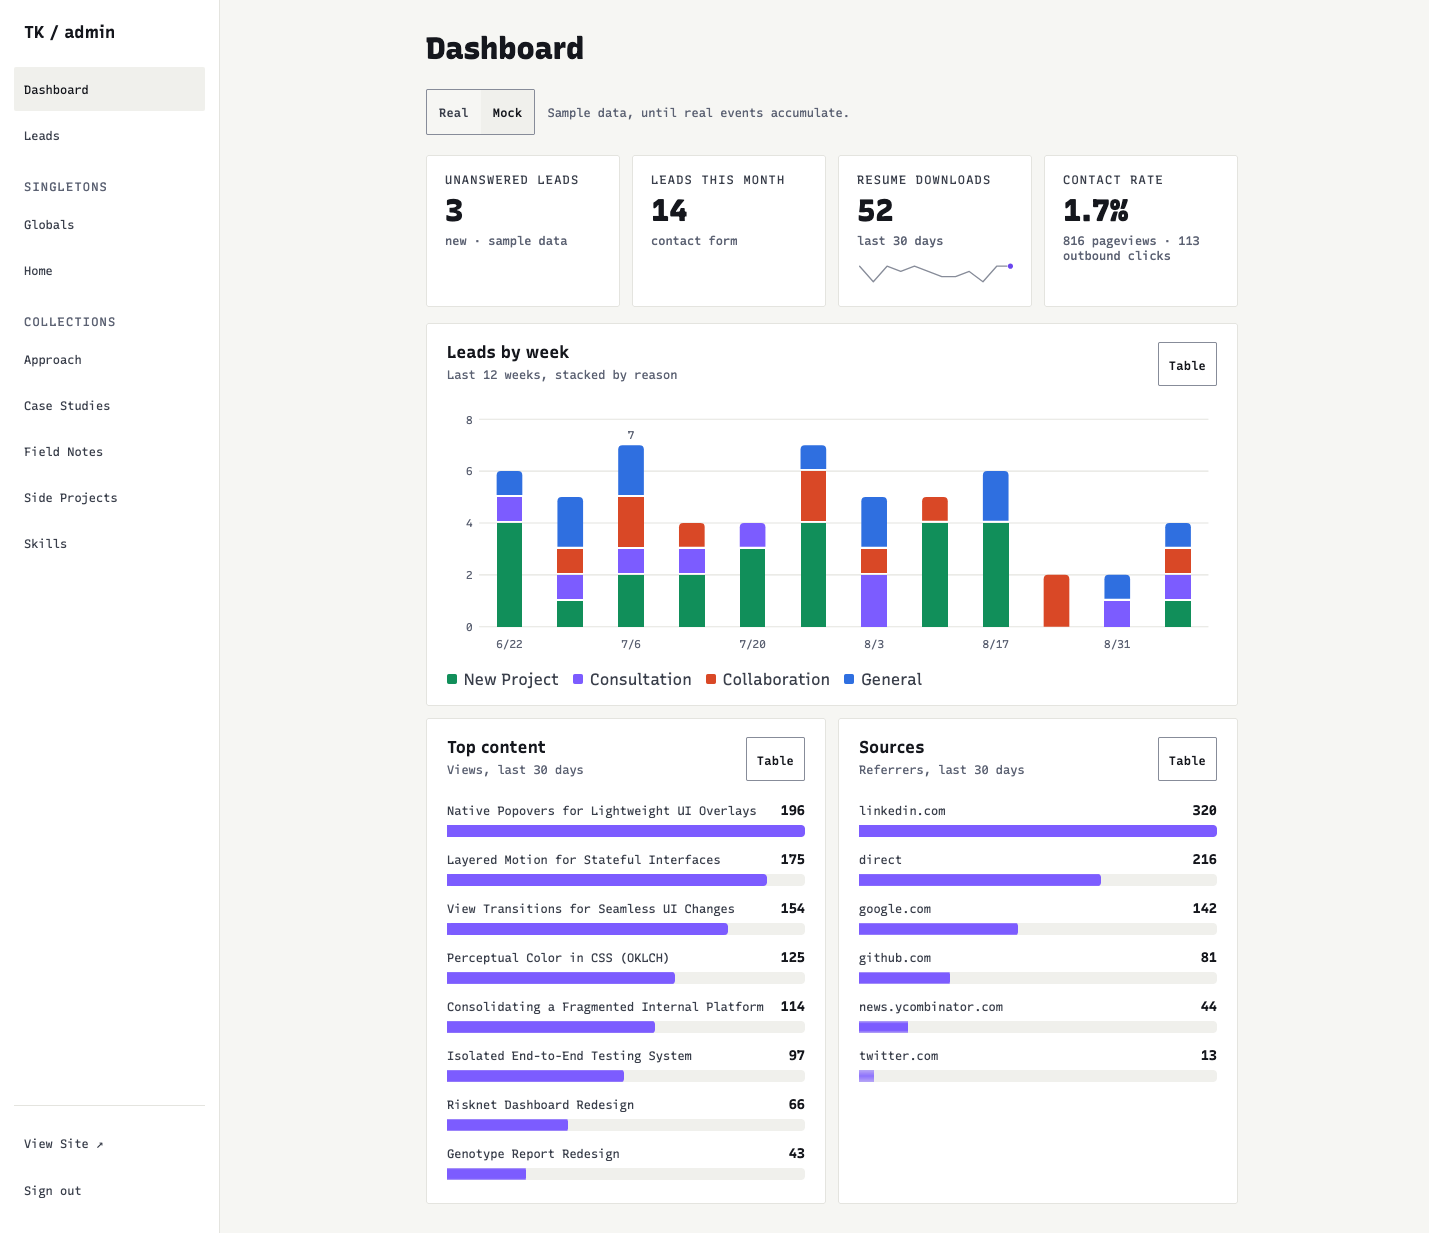The height and width of the screenshot is (1233, 1429).
Task: Click the resume downloads sparkline
Action: pyautogui.click(x=936, y=272)
